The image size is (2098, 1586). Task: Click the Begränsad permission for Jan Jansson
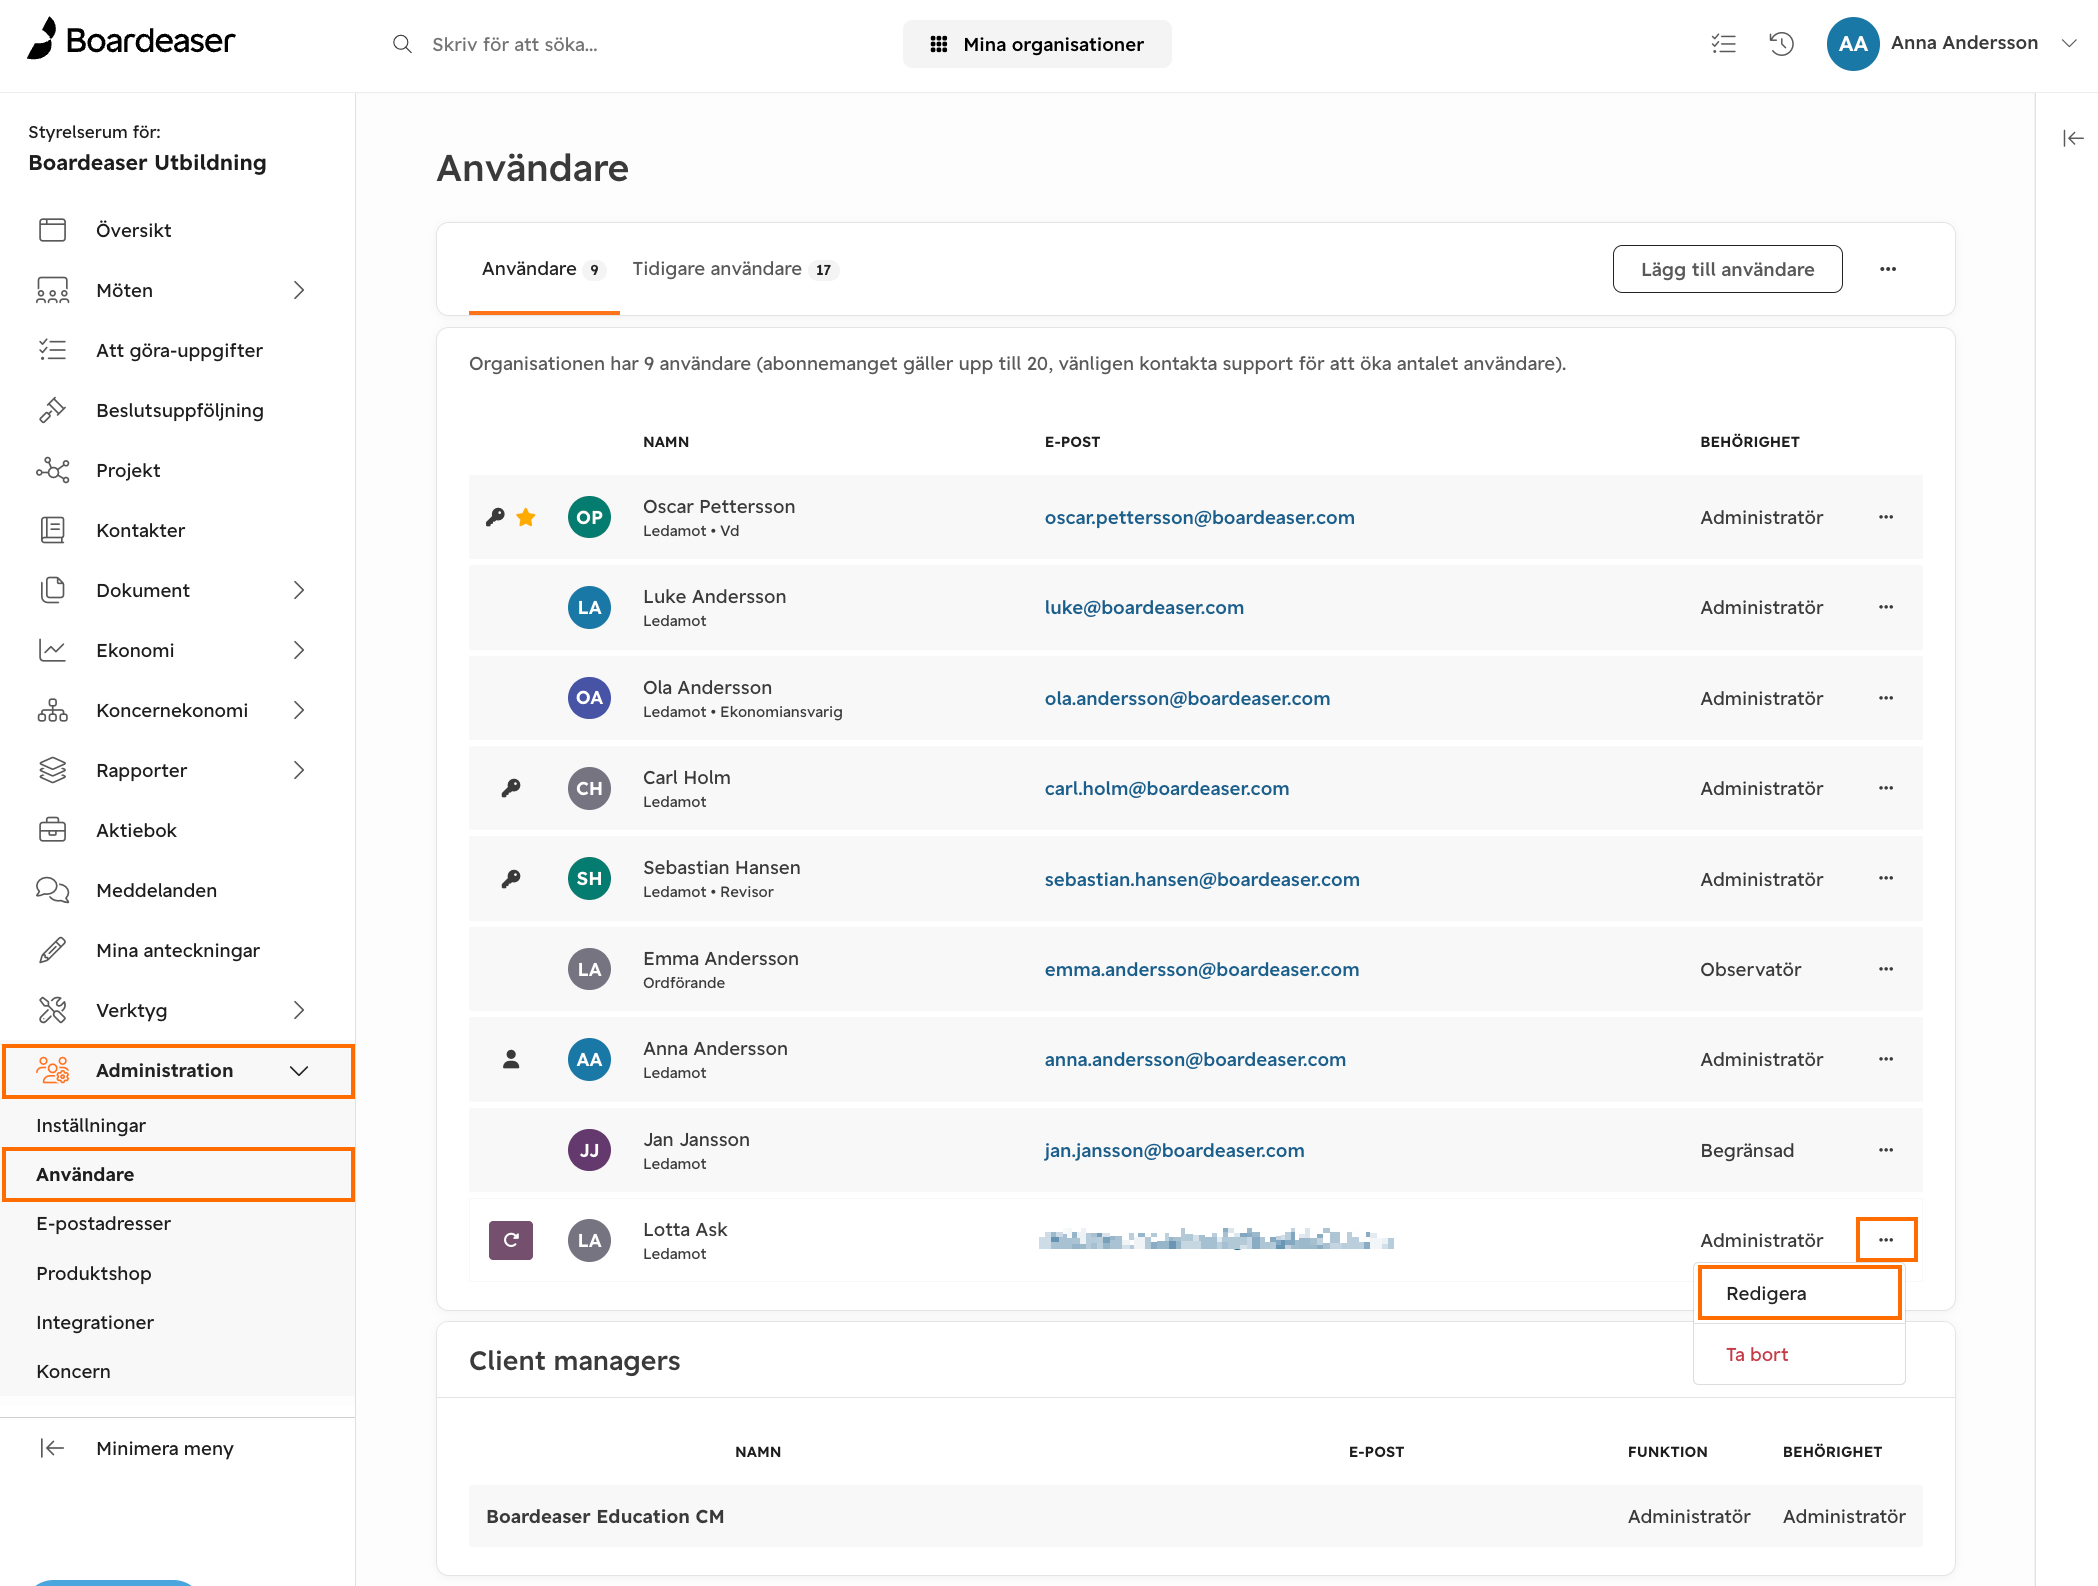[x=1747, y=1150]
